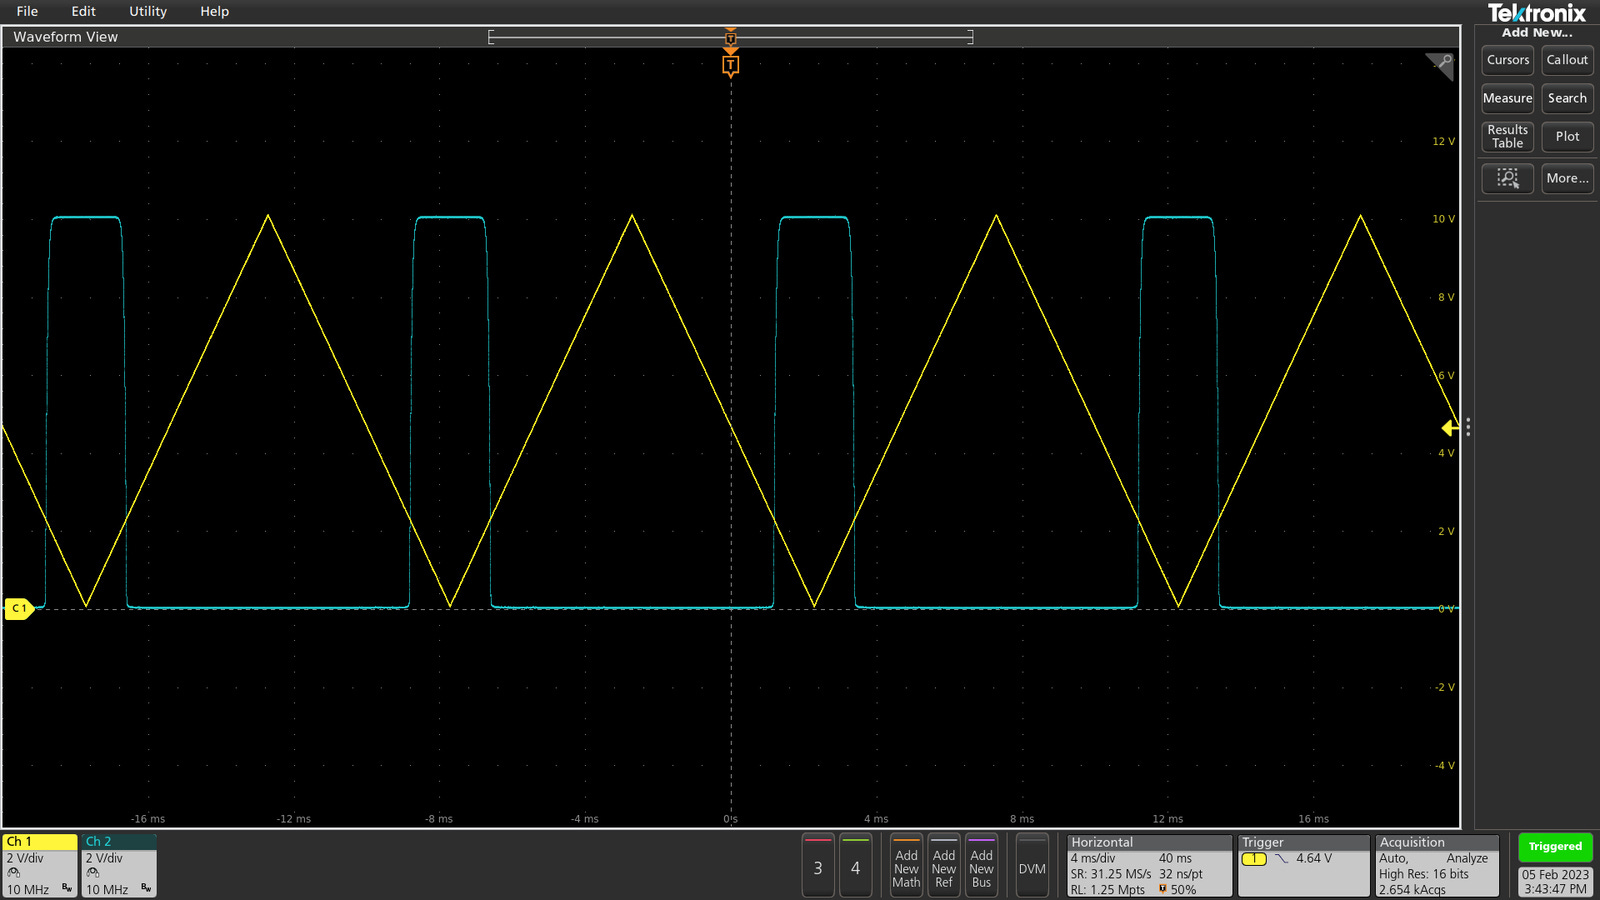
Task: Enable channel 3
Action: pos(818,866)
